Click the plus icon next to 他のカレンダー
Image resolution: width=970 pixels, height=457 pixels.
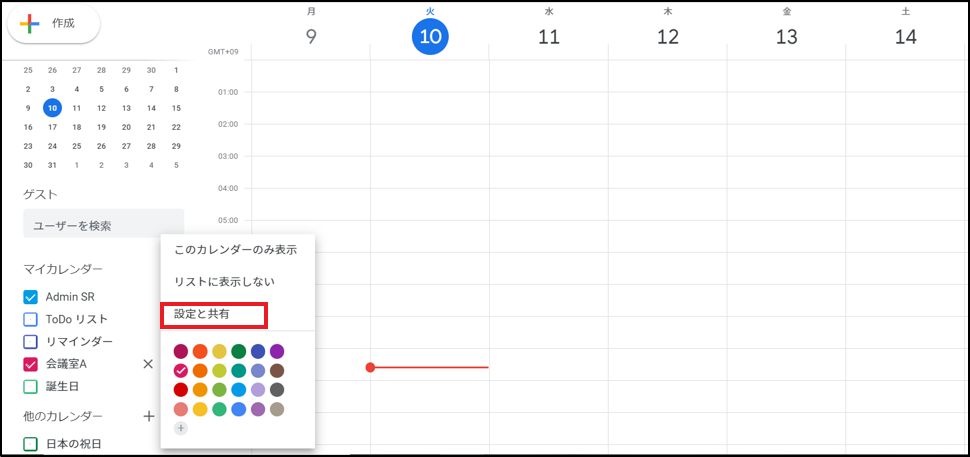click(148, 416)
